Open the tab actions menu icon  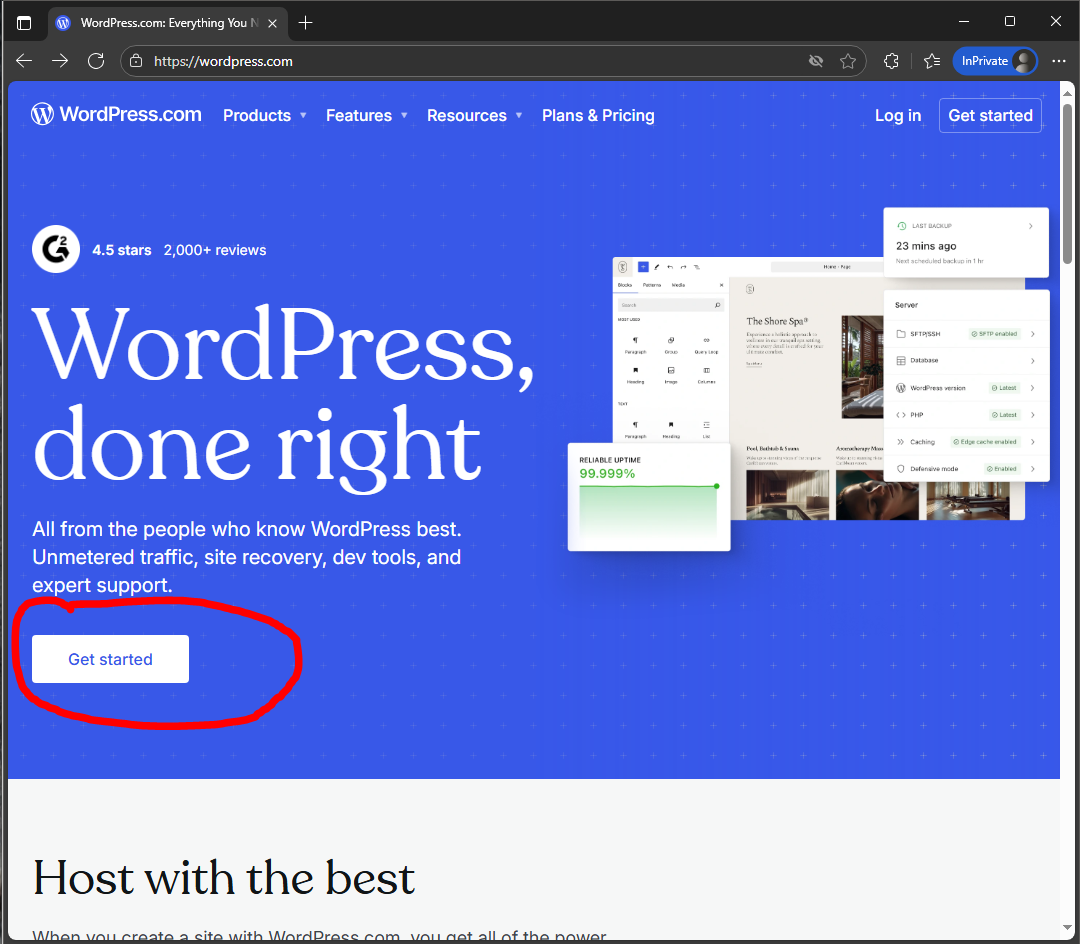[24, 23]
